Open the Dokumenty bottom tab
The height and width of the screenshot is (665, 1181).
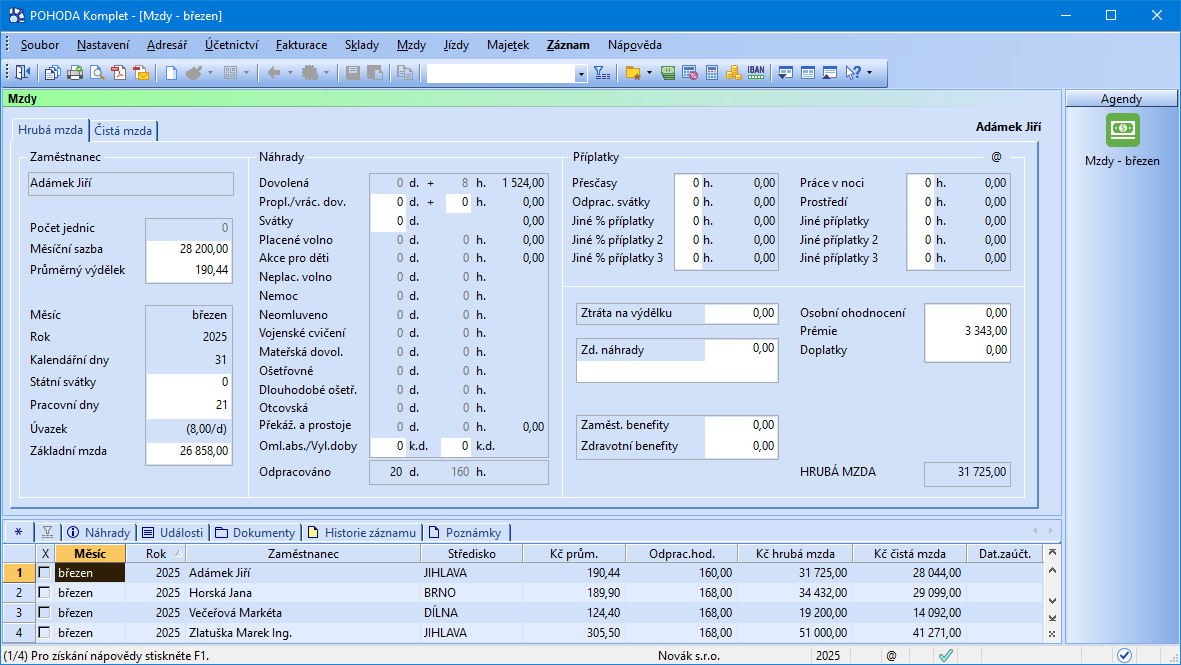pyautogui.click(x=255, y=532)
